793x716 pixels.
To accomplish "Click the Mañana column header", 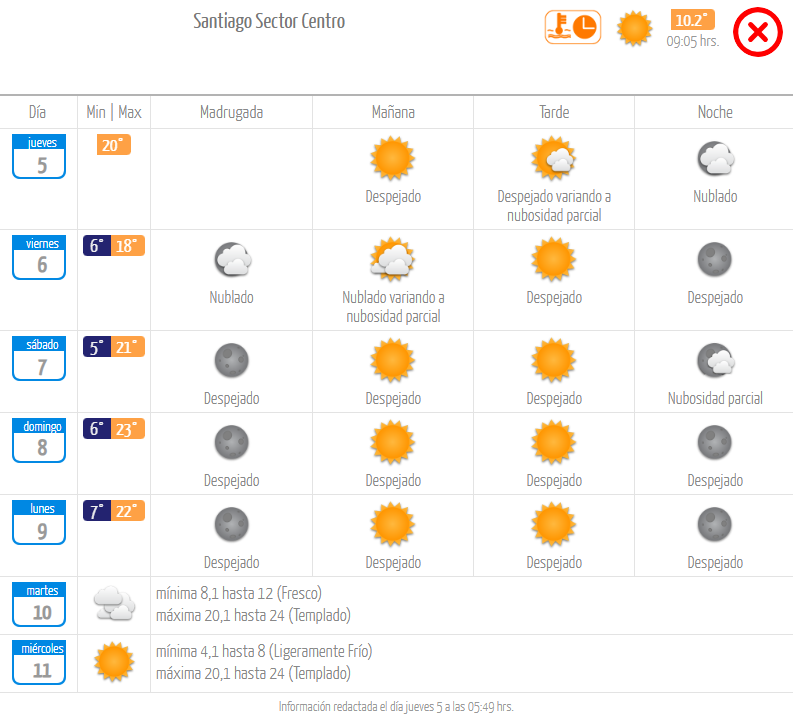I will tap(393, 112).
